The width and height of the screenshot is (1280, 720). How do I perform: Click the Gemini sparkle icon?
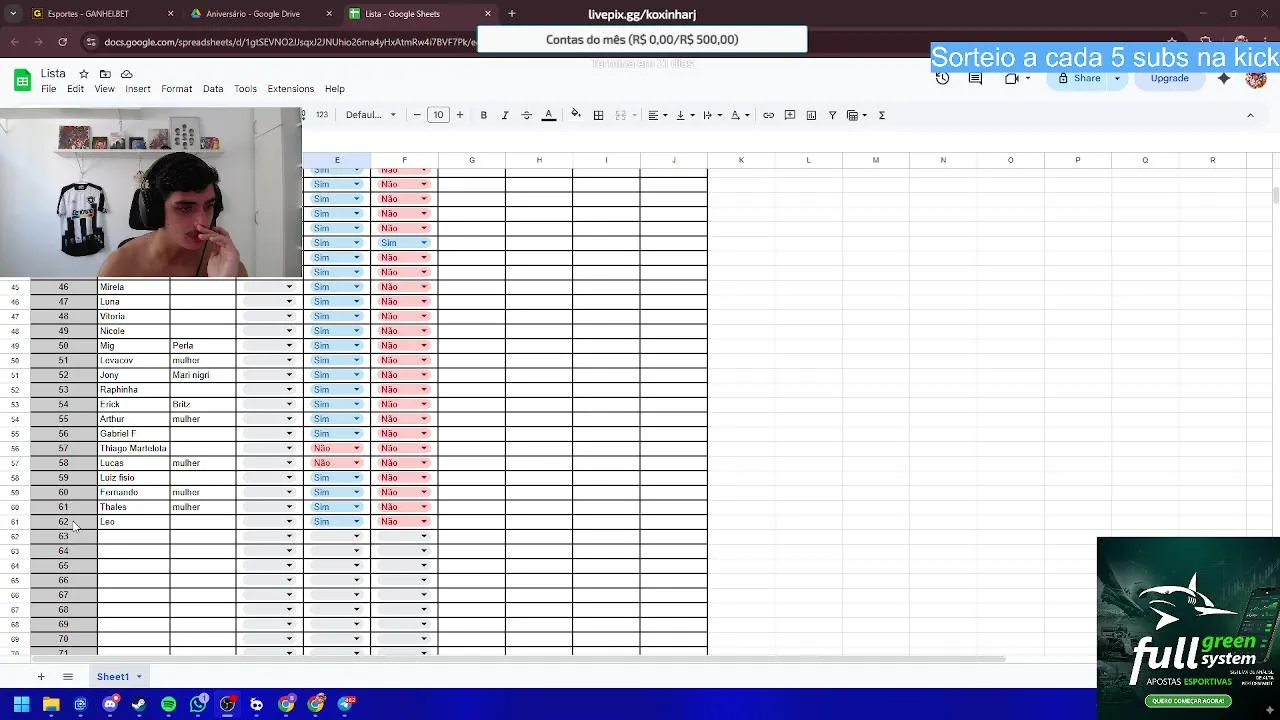point(1223,78)
